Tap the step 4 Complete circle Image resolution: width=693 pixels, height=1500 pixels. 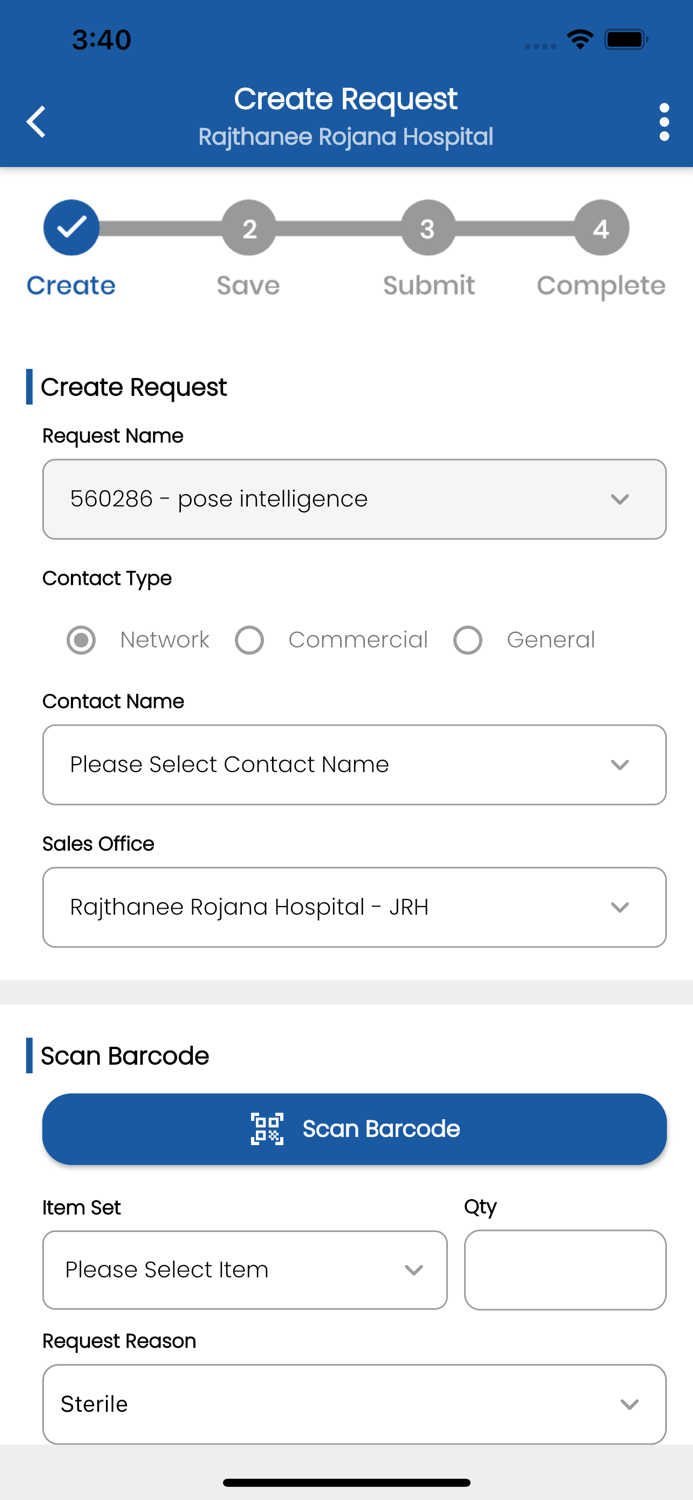pyautogui.click(x=601, y=229)
